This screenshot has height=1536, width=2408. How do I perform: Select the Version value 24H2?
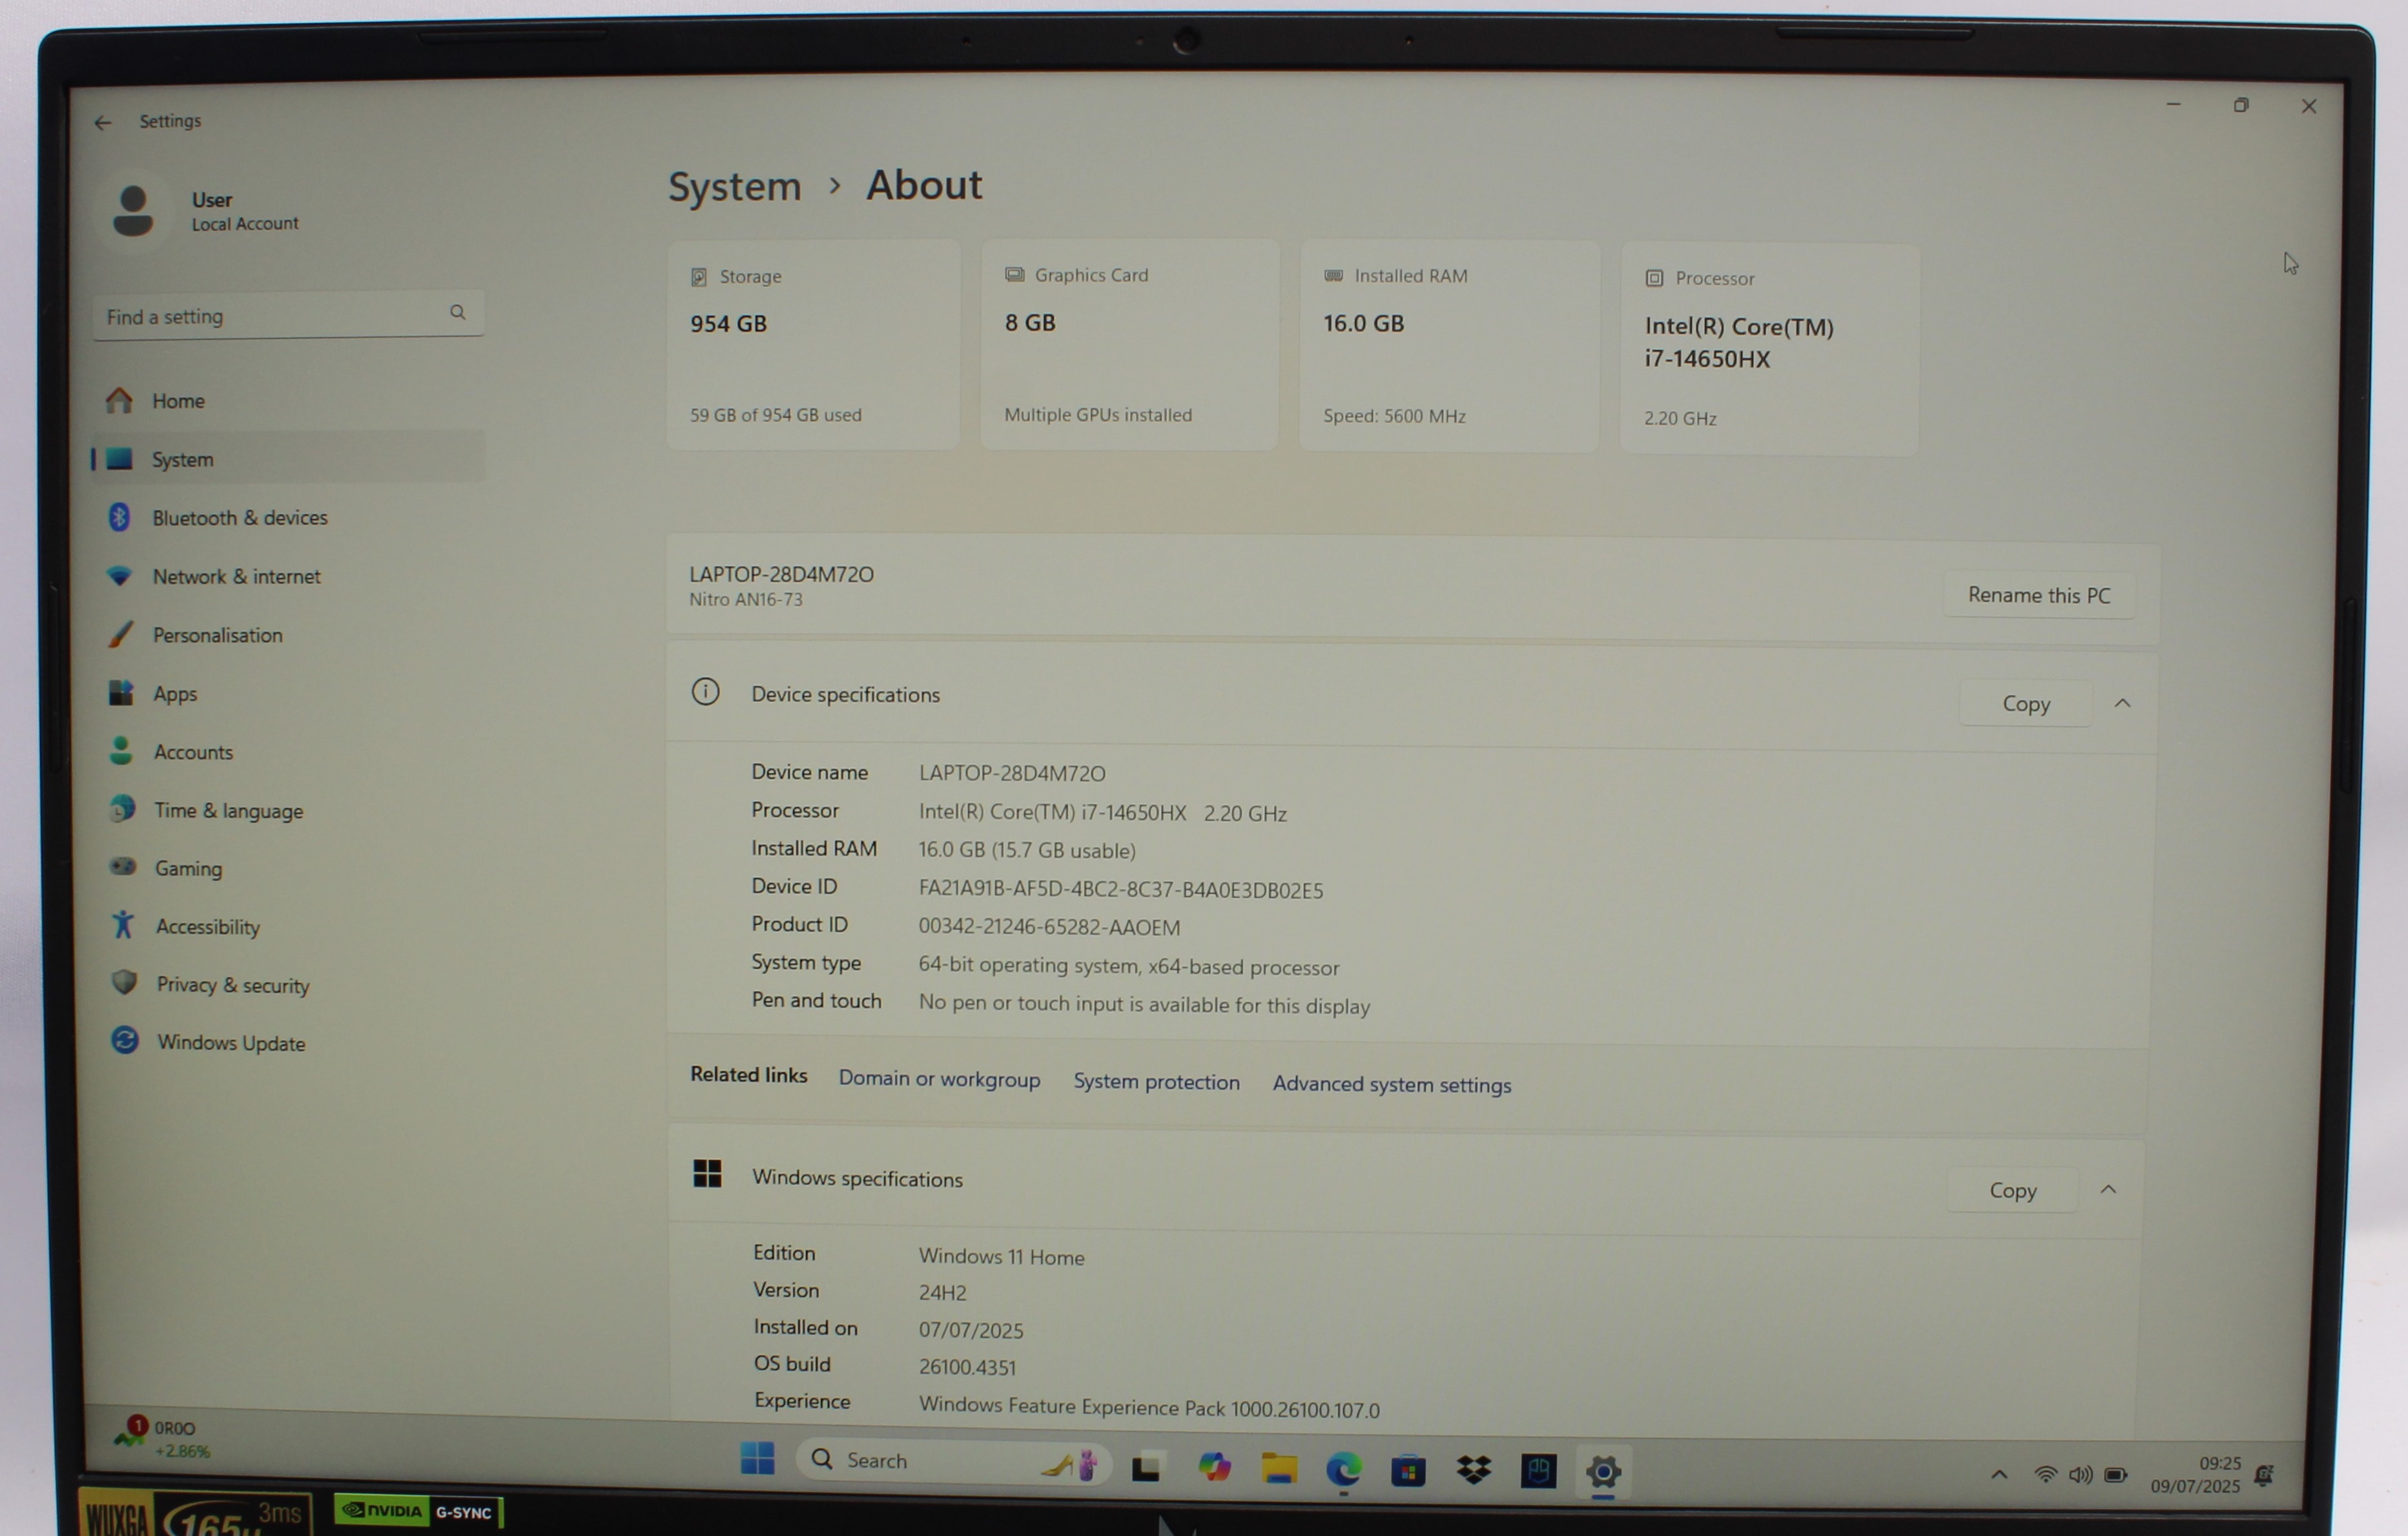(942, 1293)
